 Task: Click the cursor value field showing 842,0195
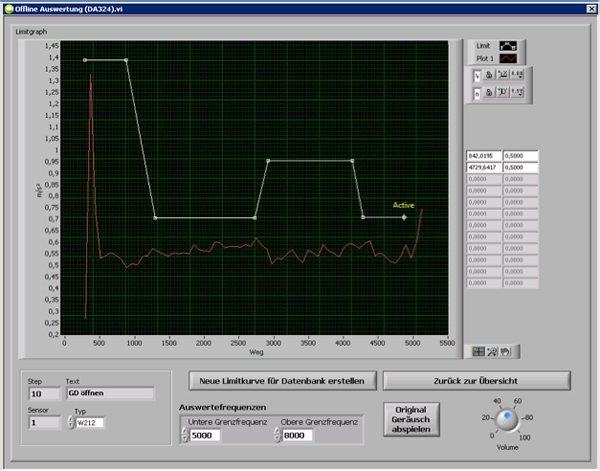click(483, 157)
